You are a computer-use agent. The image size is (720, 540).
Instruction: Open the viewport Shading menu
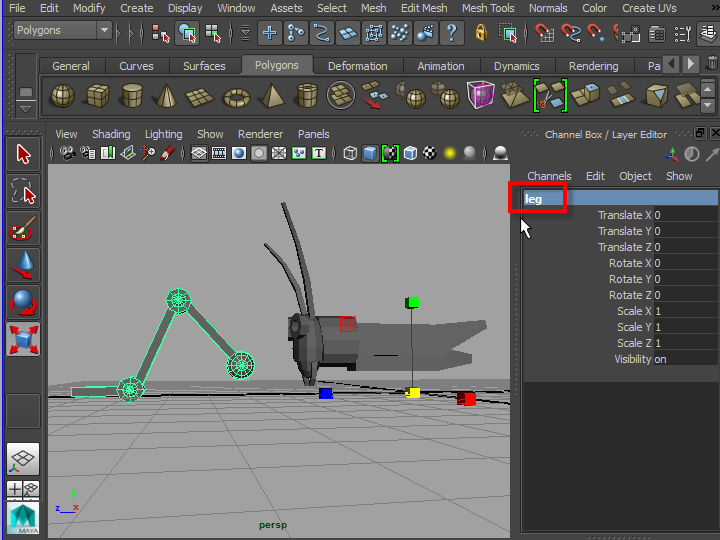pyautogui.click(x=111, y=134)
